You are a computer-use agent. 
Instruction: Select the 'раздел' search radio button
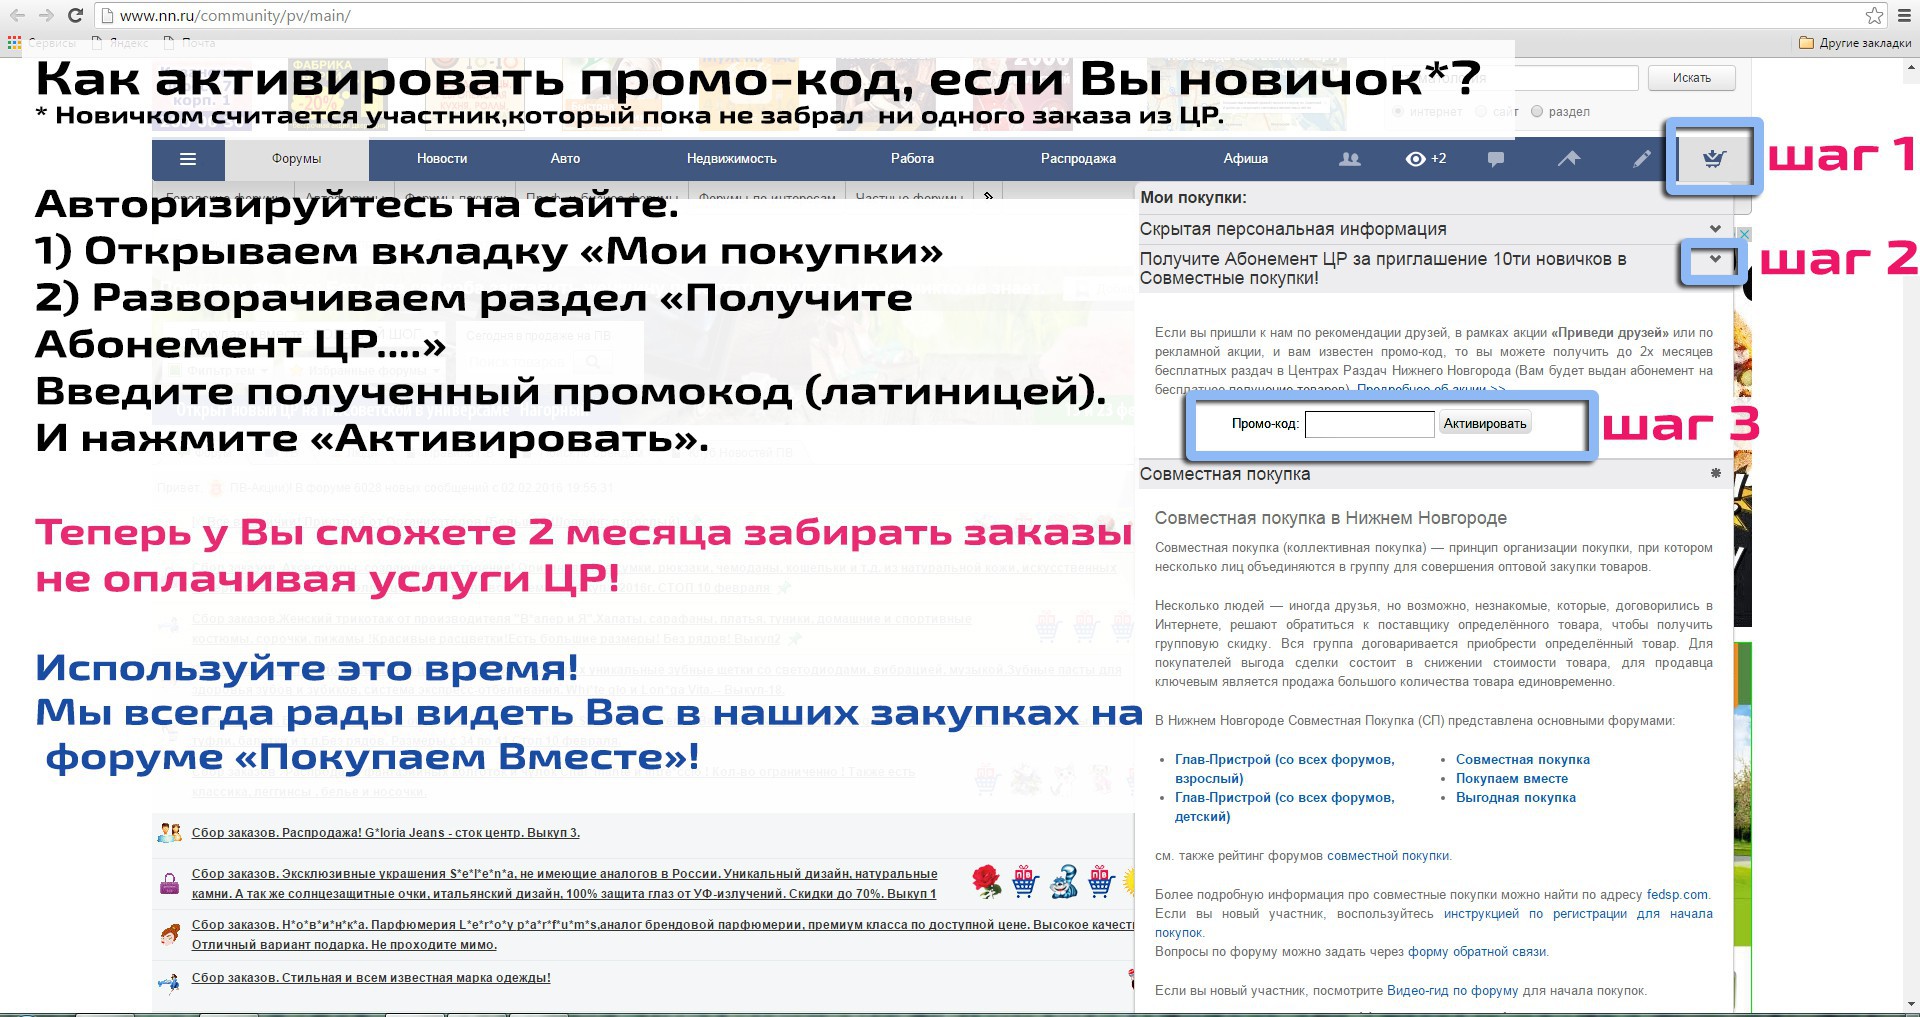1537,112
